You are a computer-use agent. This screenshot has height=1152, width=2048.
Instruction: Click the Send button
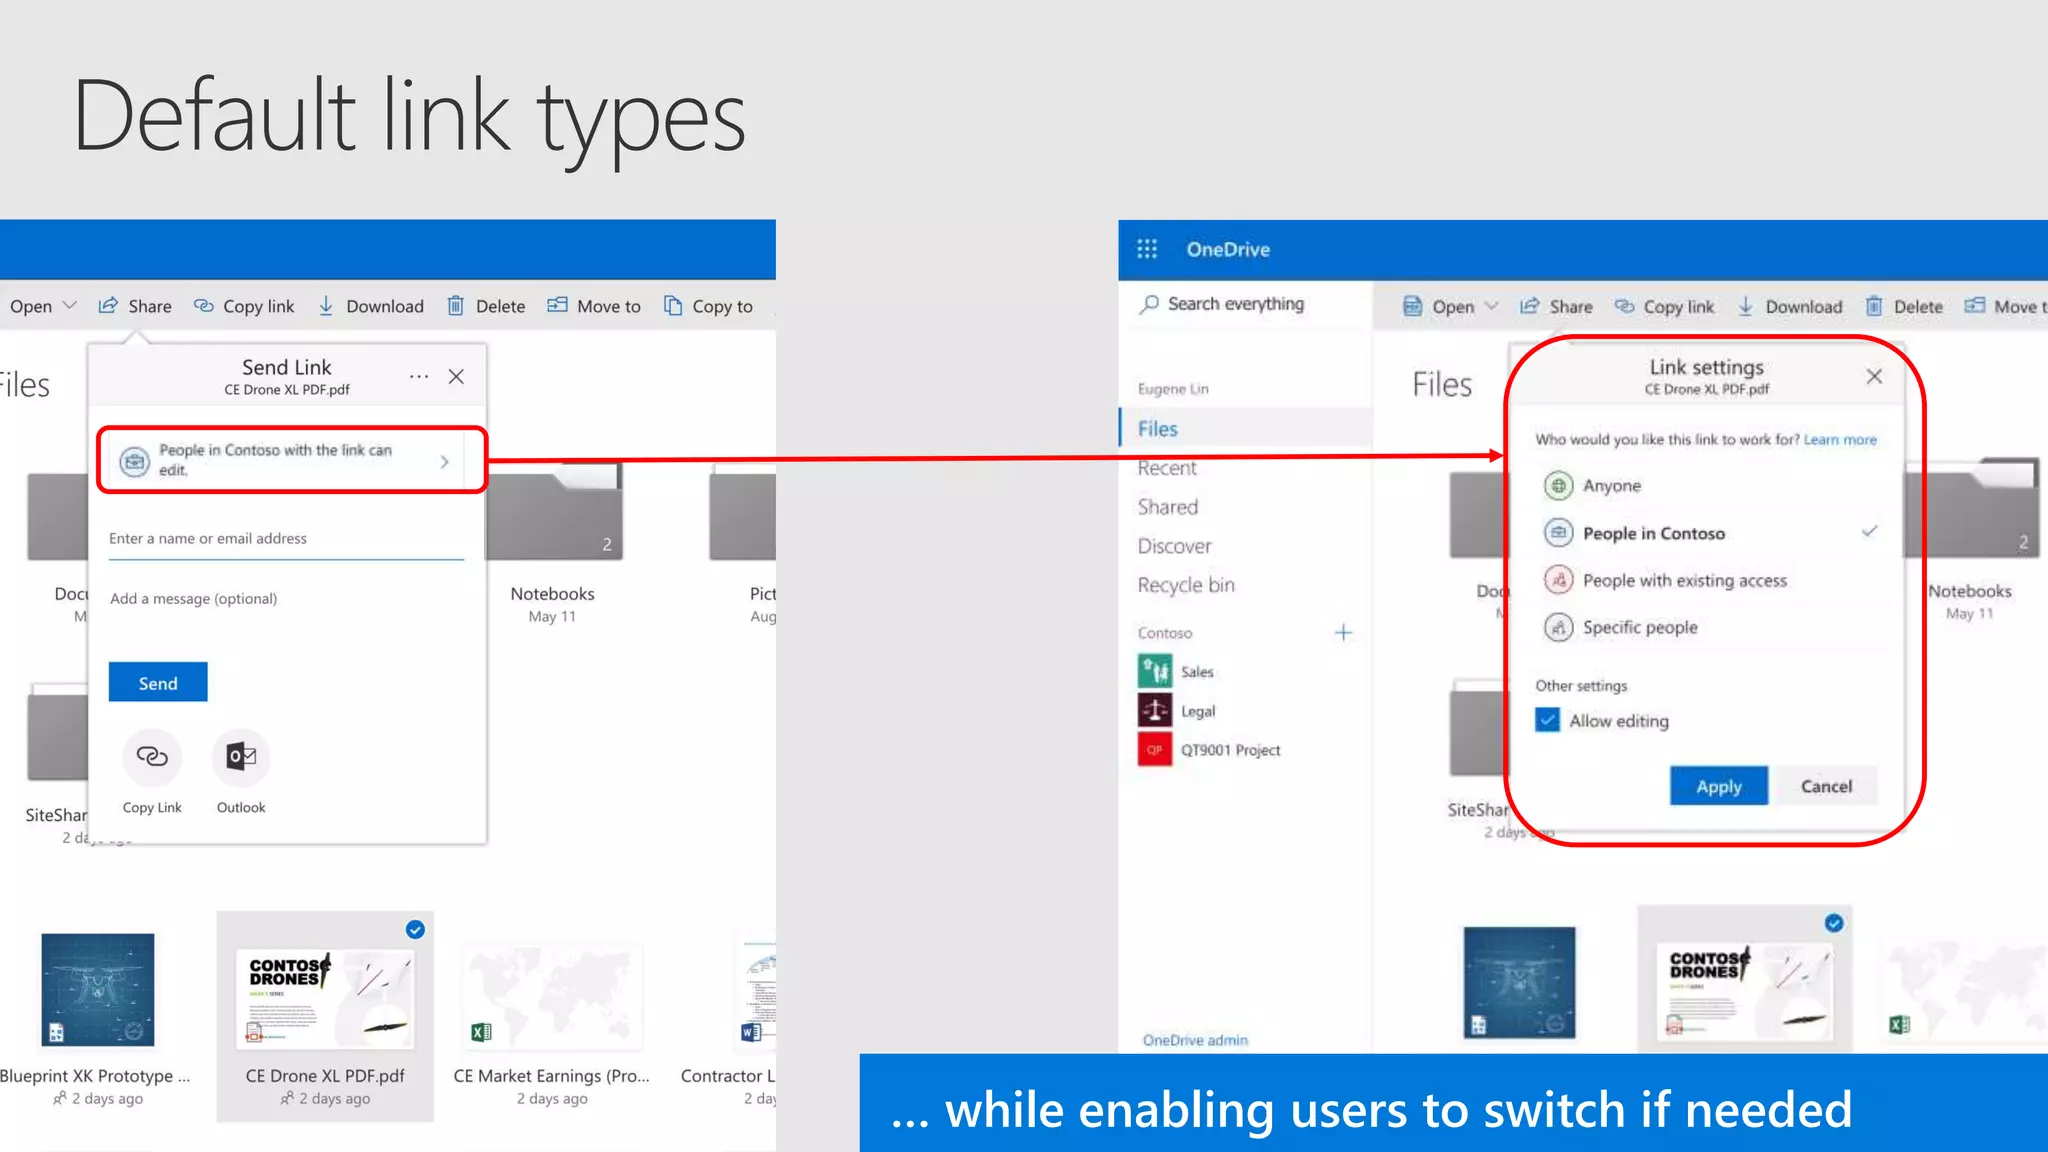[158, 682]
